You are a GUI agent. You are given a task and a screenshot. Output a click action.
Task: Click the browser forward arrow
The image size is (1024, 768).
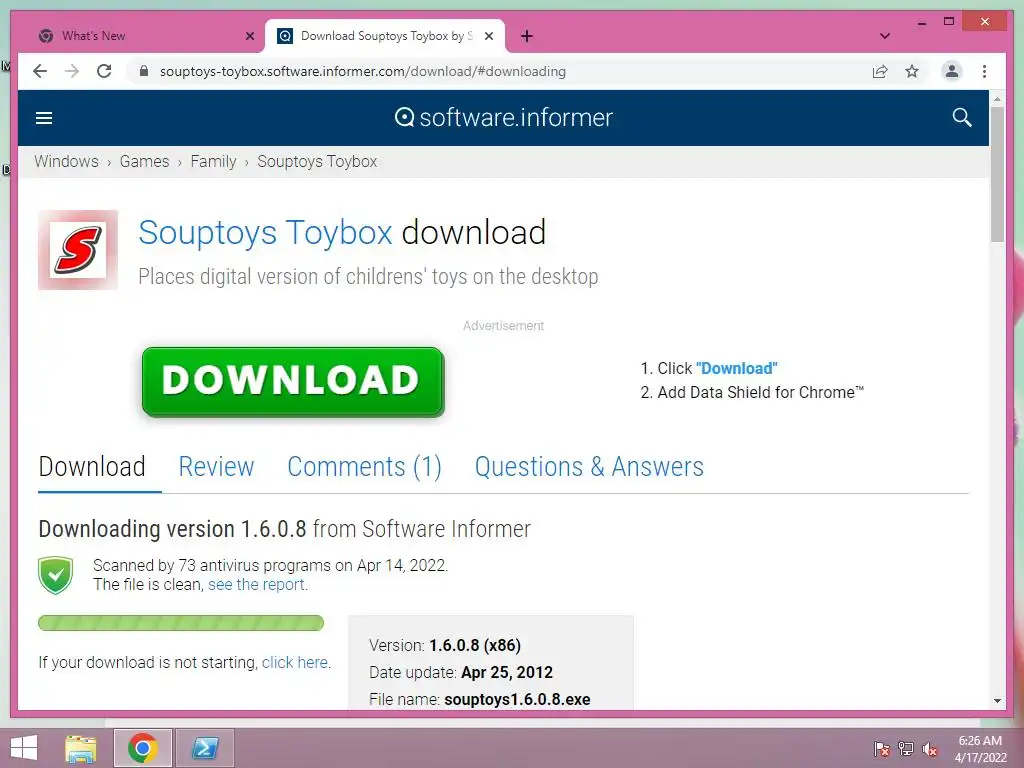click(x=72, y=71)
